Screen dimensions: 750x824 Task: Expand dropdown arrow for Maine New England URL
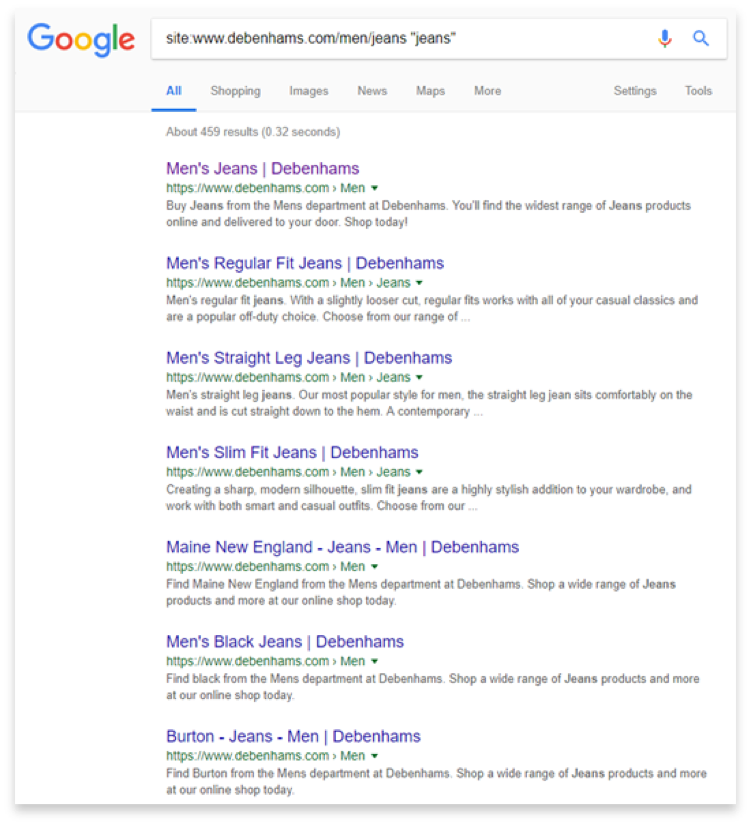pyautogui.click(x=374, y=566)
